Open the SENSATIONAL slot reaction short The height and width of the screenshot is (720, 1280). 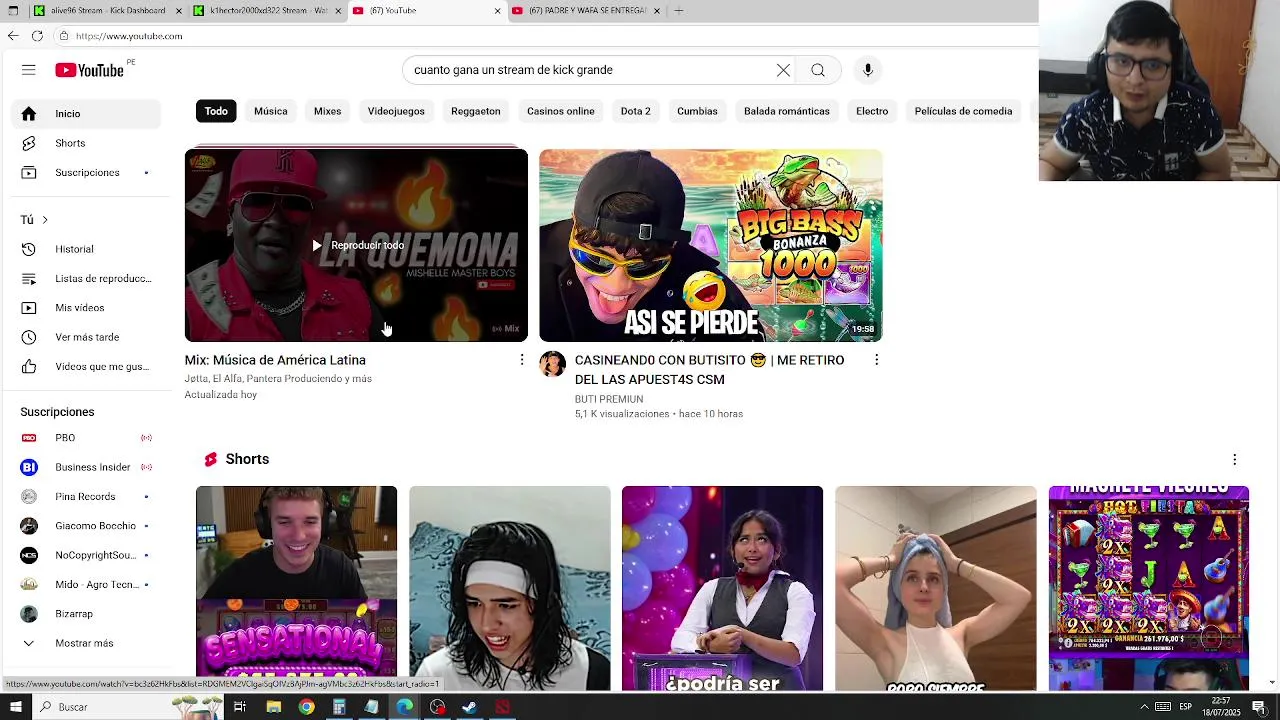[296, 588]
